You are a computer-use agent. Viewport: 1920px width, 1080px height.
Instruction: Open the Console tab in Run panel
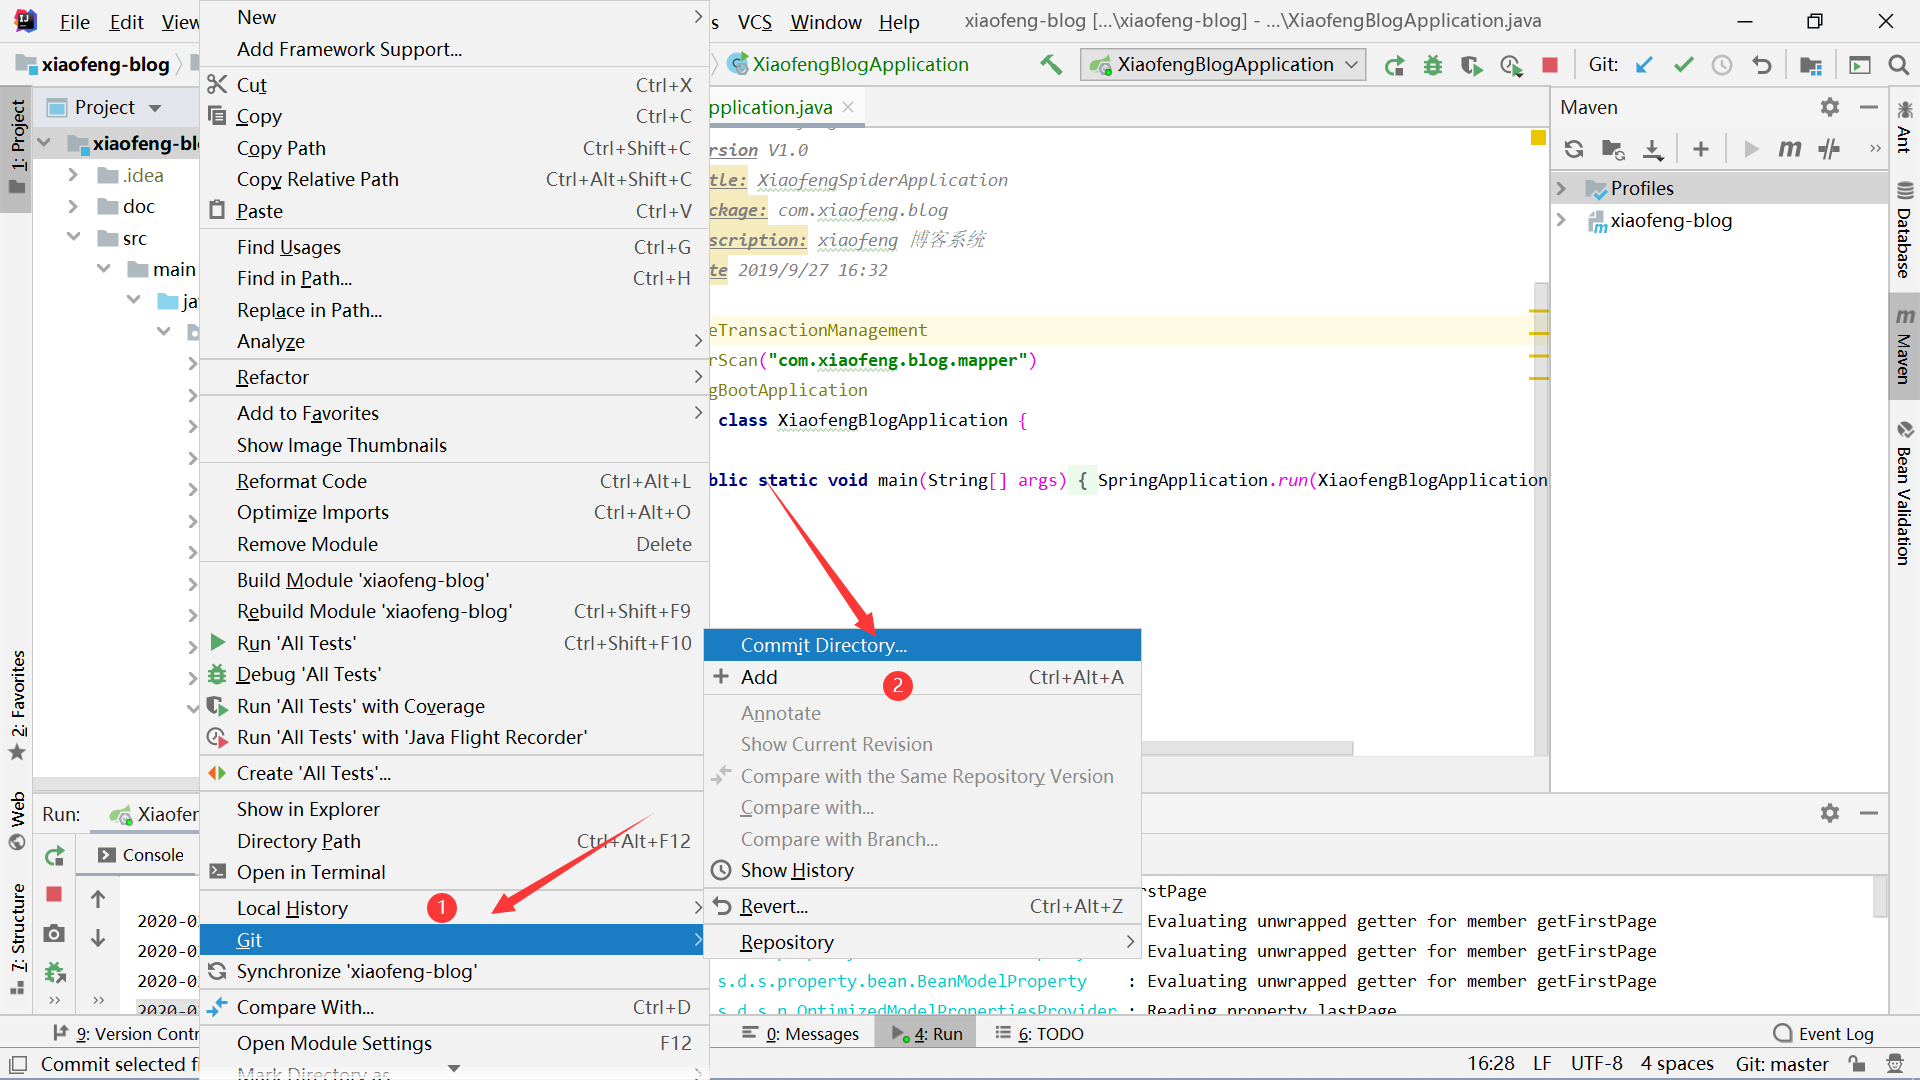(141, 855)
